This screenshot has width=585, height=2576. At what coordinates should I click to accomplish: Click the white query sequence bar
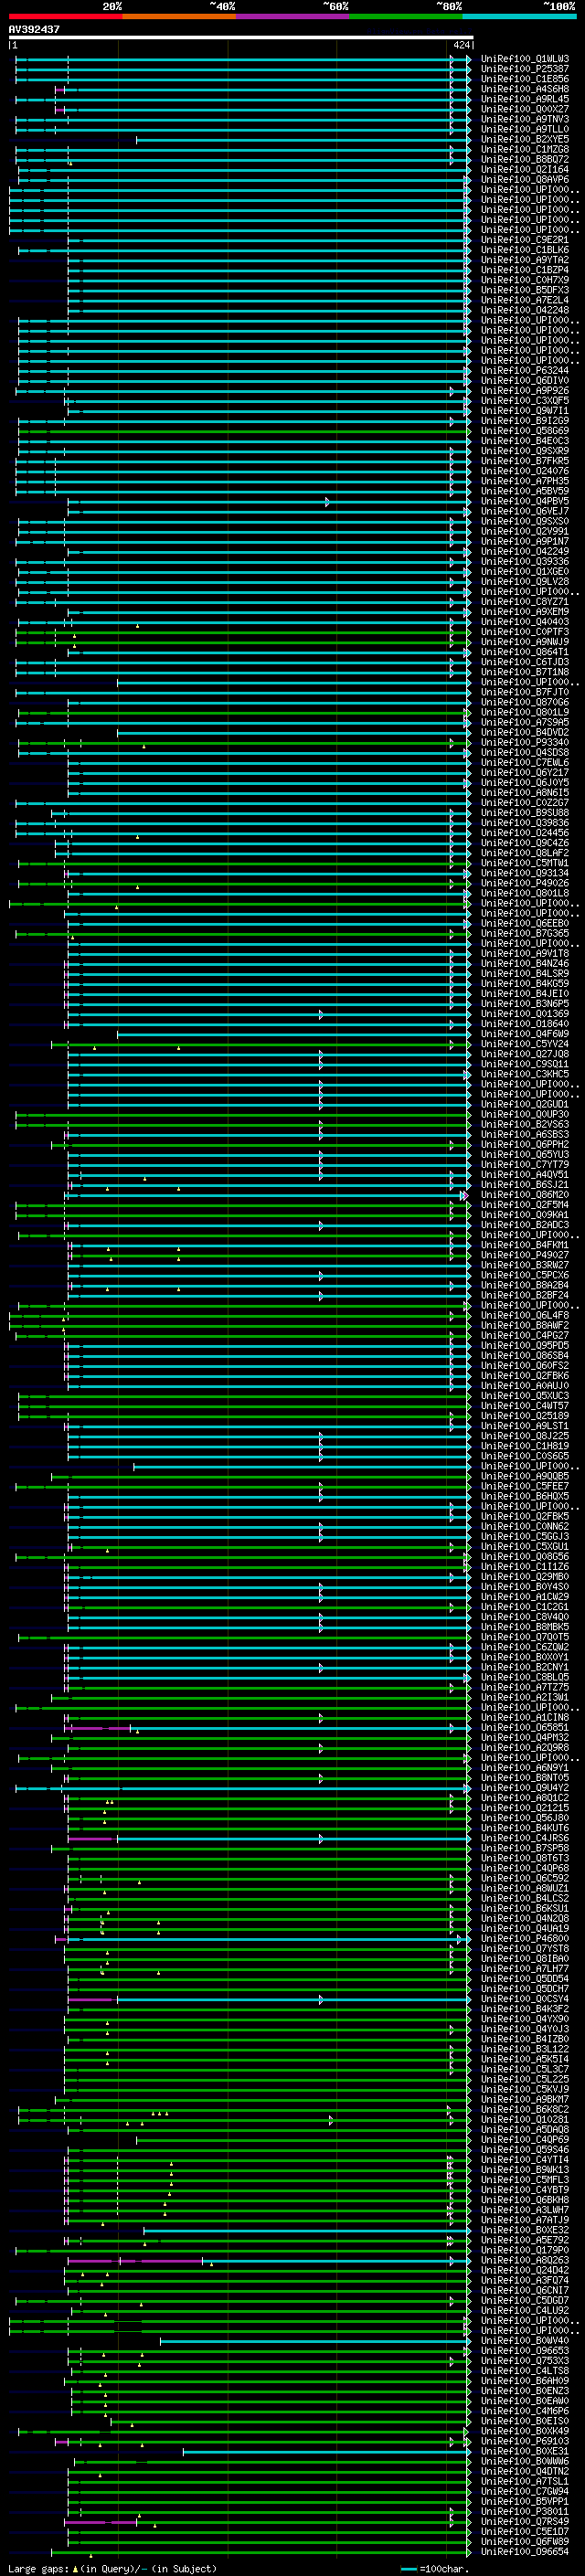coord(241,37)
